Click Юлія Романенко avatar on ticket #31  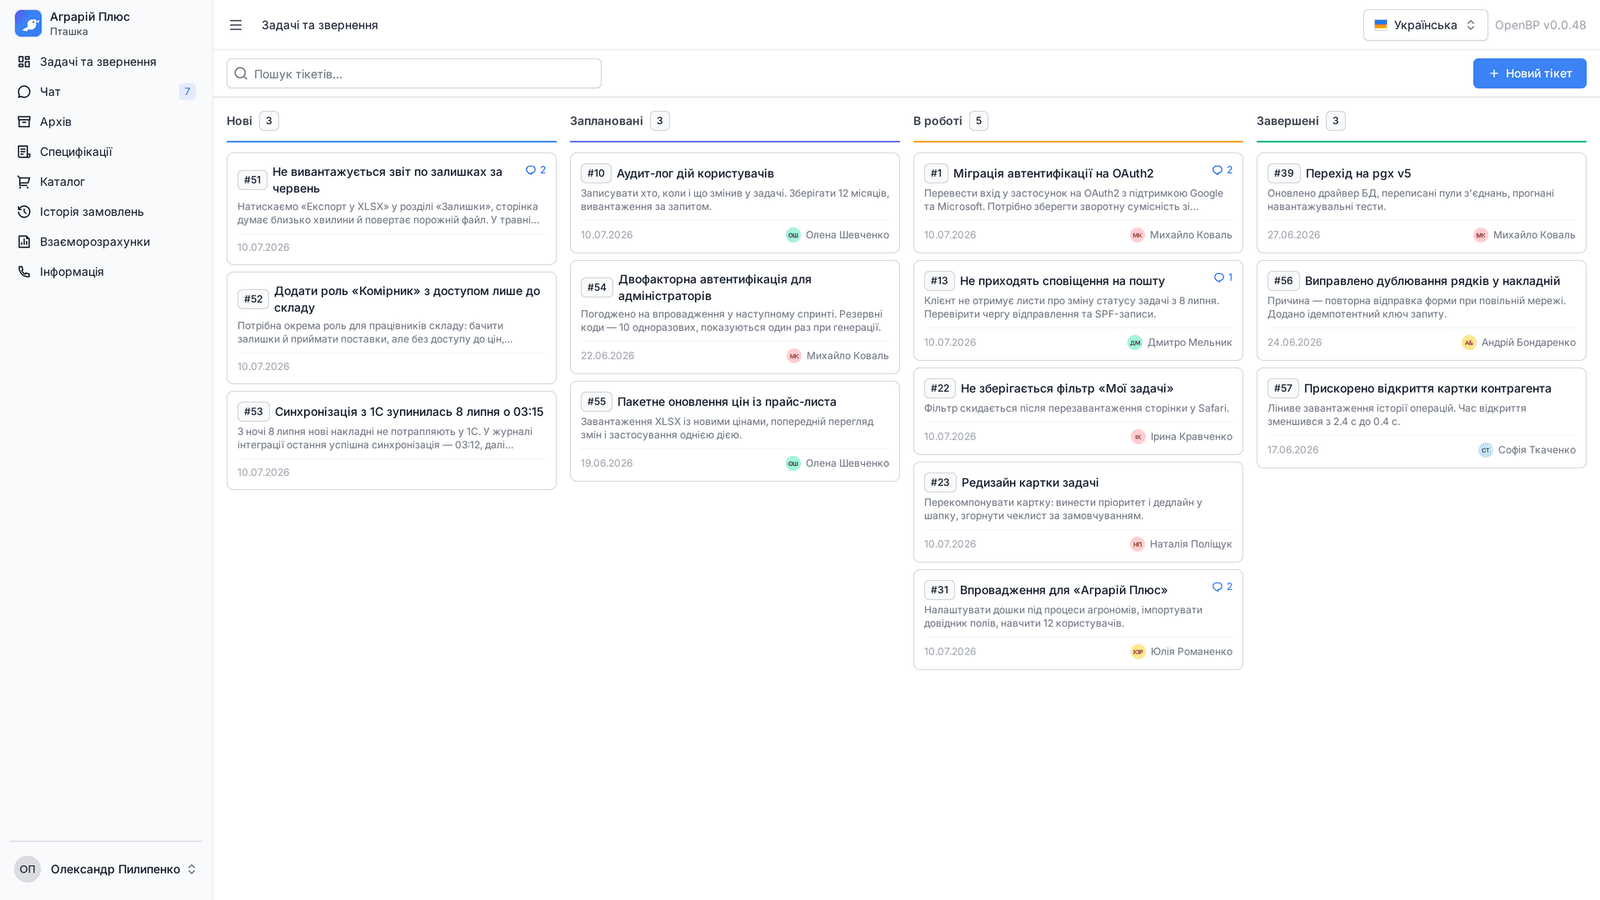(x=1138, y=652)
